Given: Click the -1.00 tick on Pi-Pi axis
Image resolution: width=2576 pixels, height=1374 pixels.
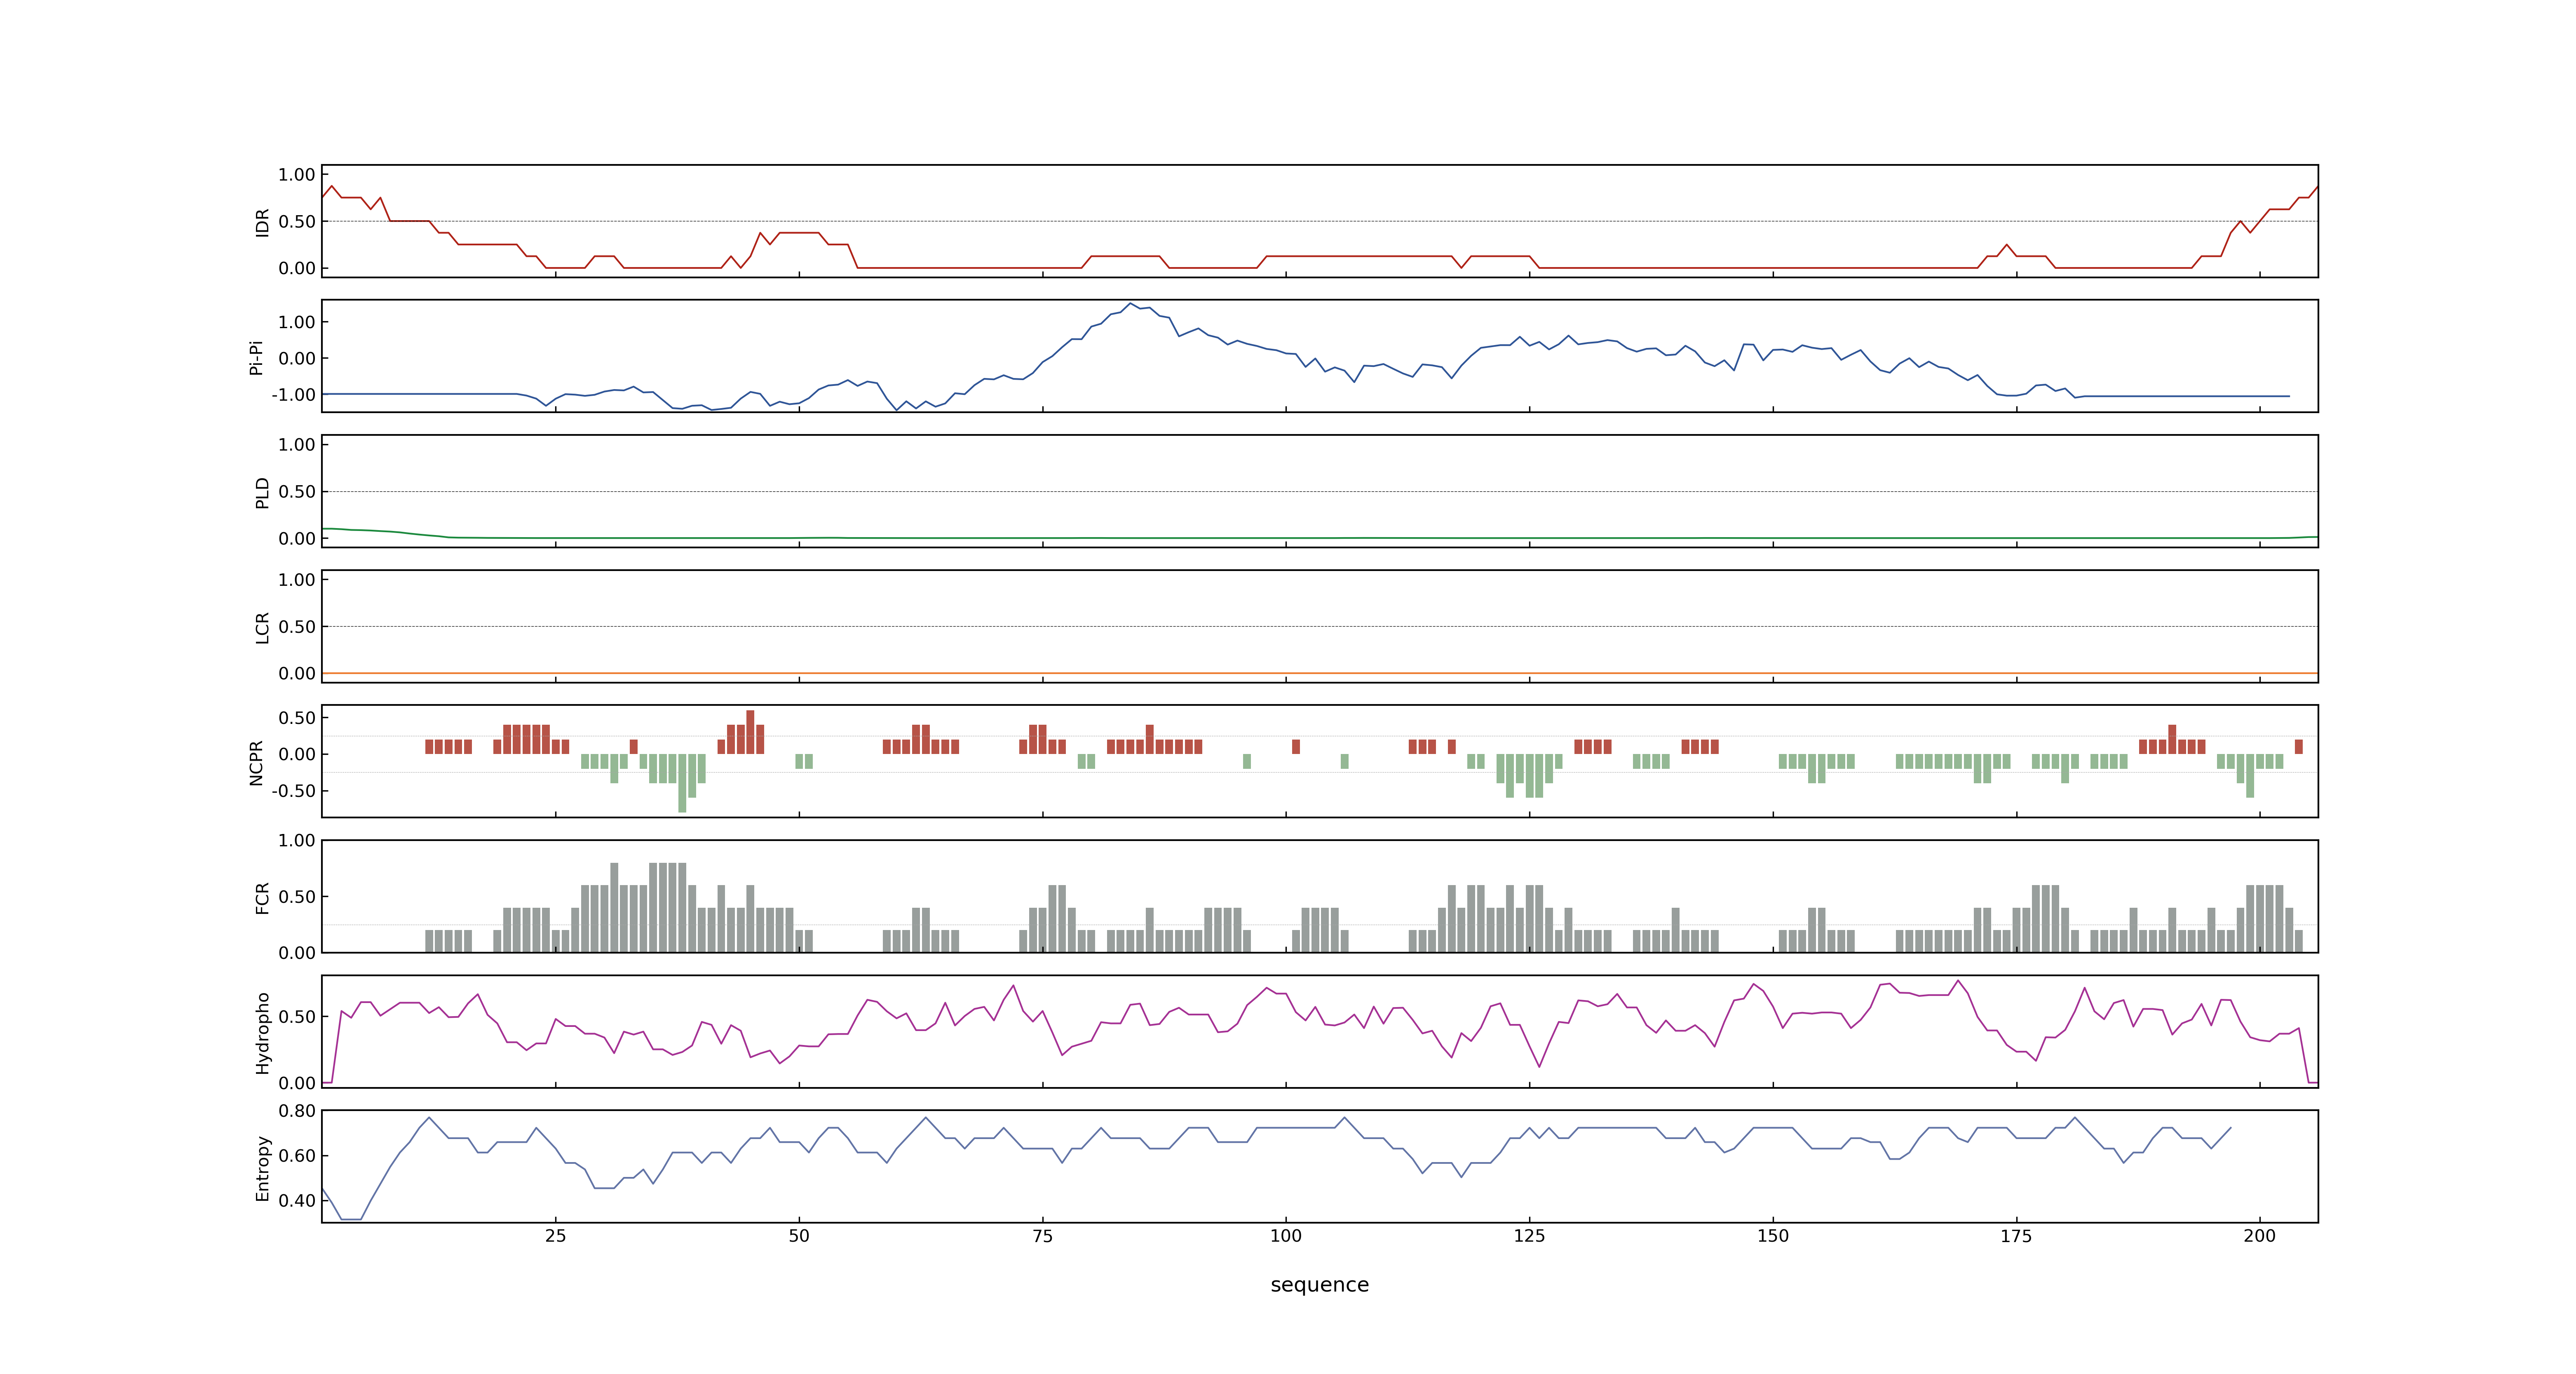Looking at the screenshot, I should [x=293, y=395].
